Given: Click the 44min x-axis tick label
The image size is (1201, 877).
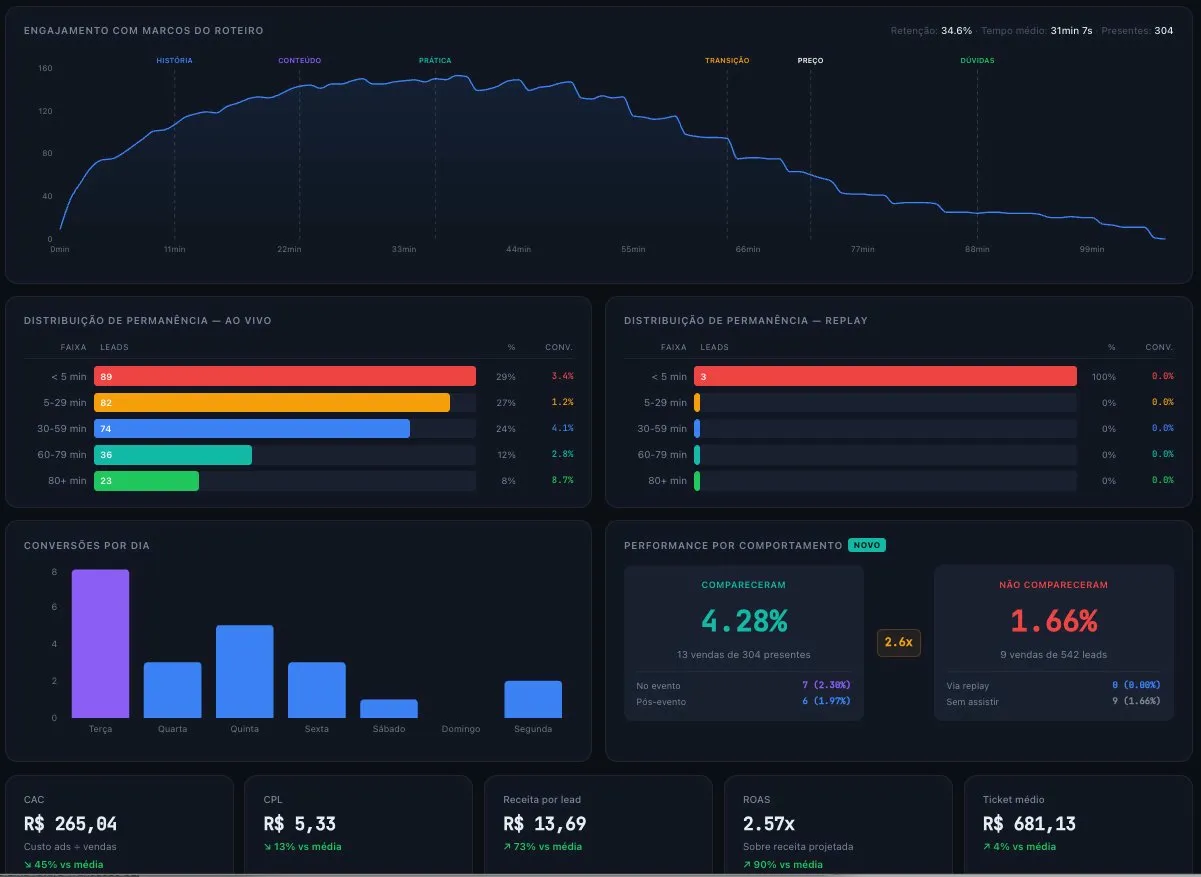Looking at the screenshot, I should [518, 249].
